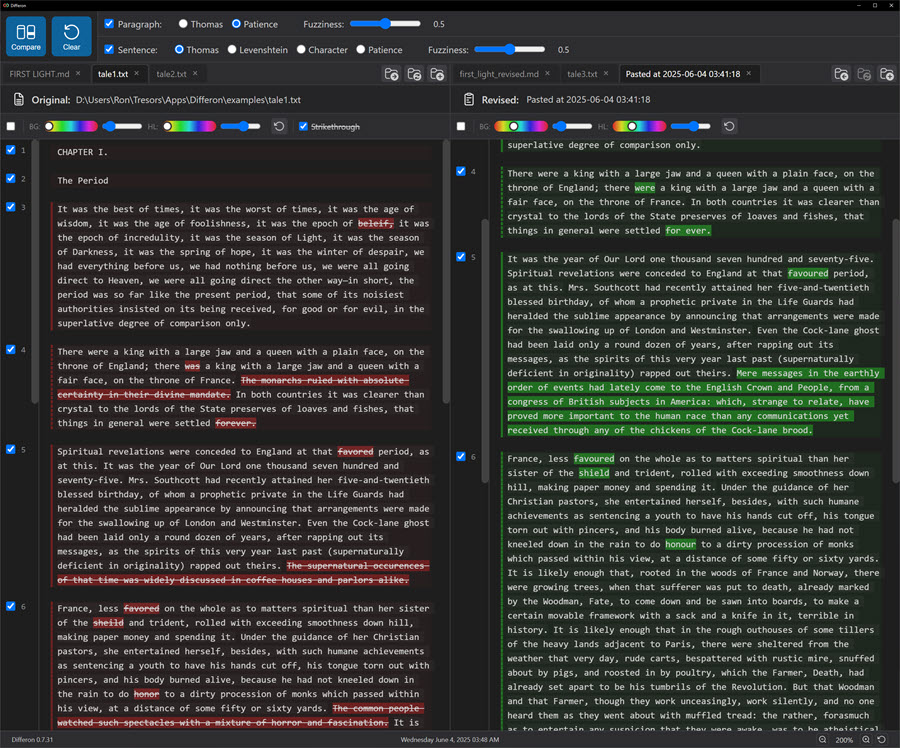Toggle the Strikethrough checkbox
This screenshot has height=748, width=900.
coord(303,126)
